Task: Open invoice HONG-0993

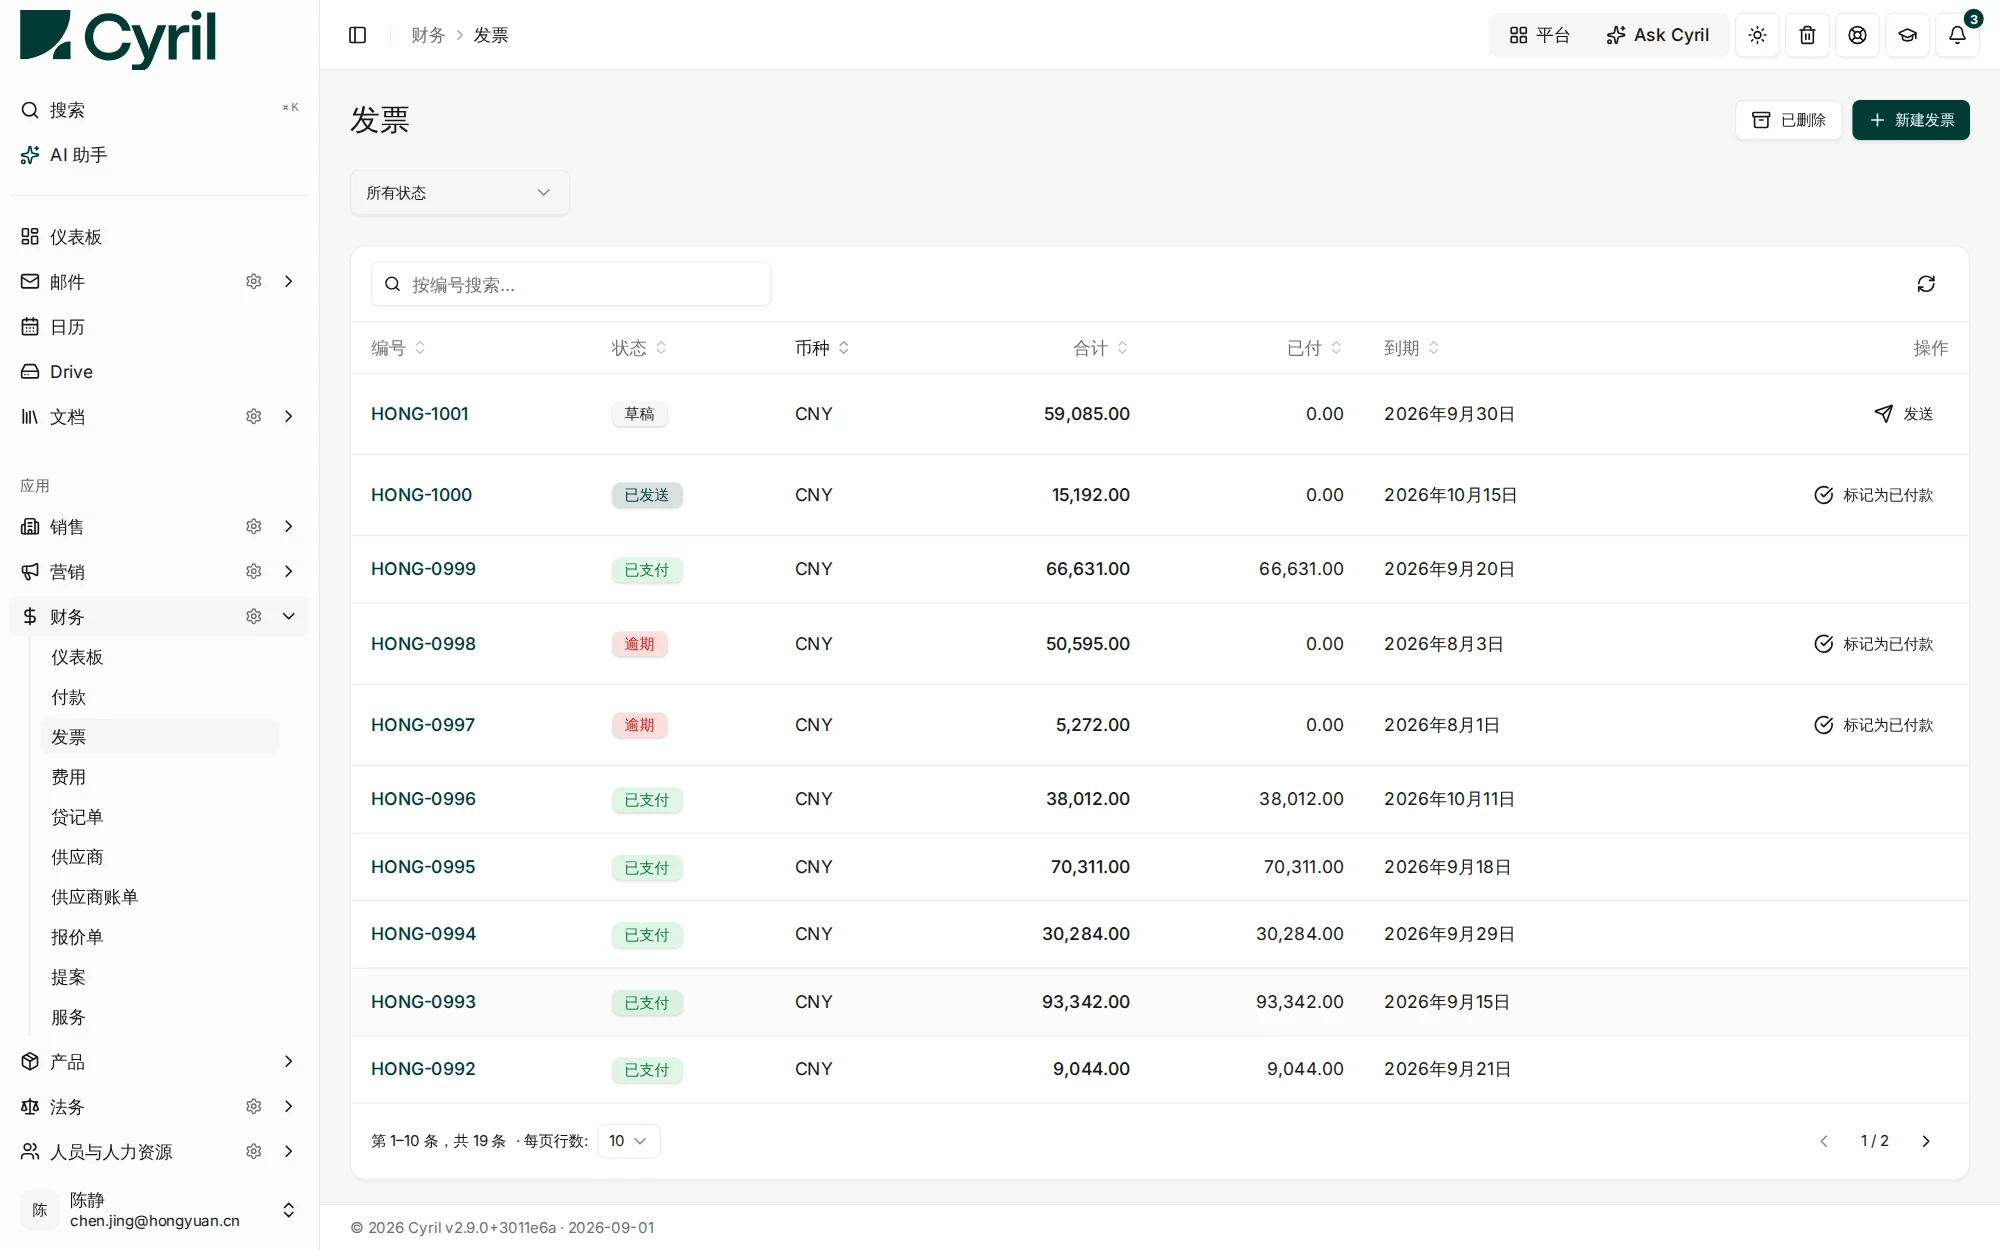Action: click(x=423, y=1002)
